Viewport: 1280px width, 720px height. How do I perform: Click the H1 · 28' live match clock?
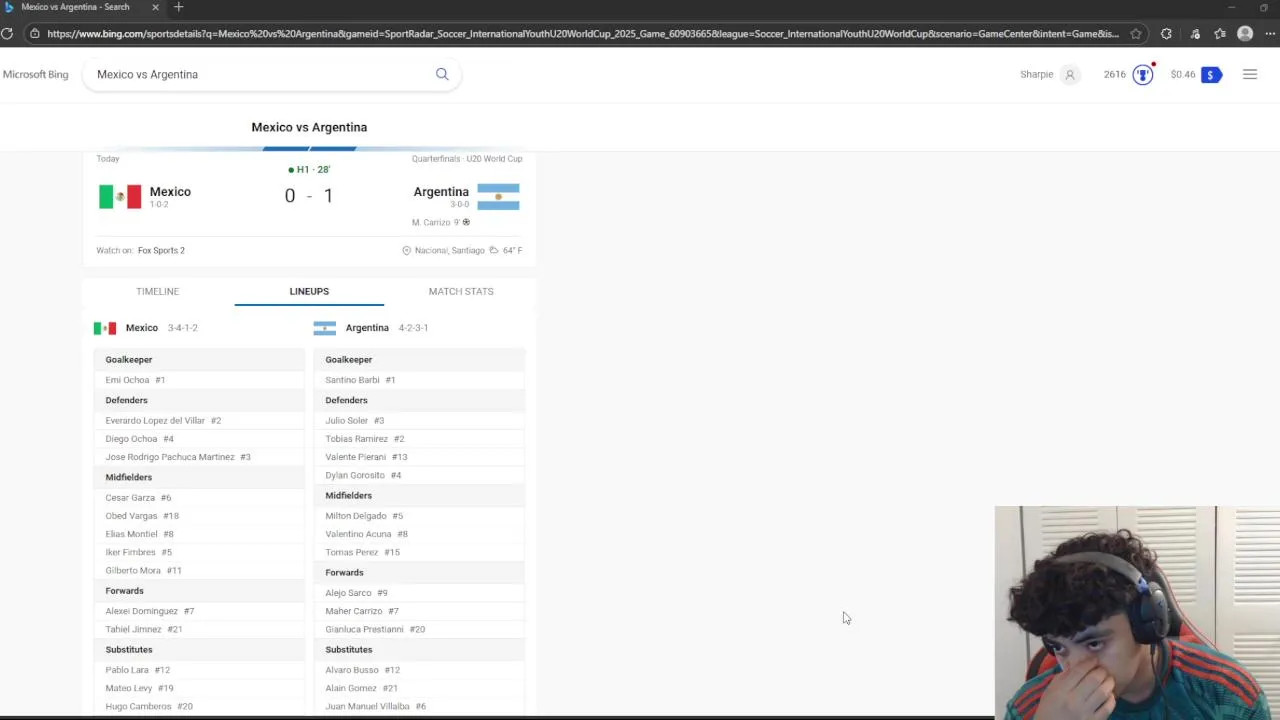309,170
